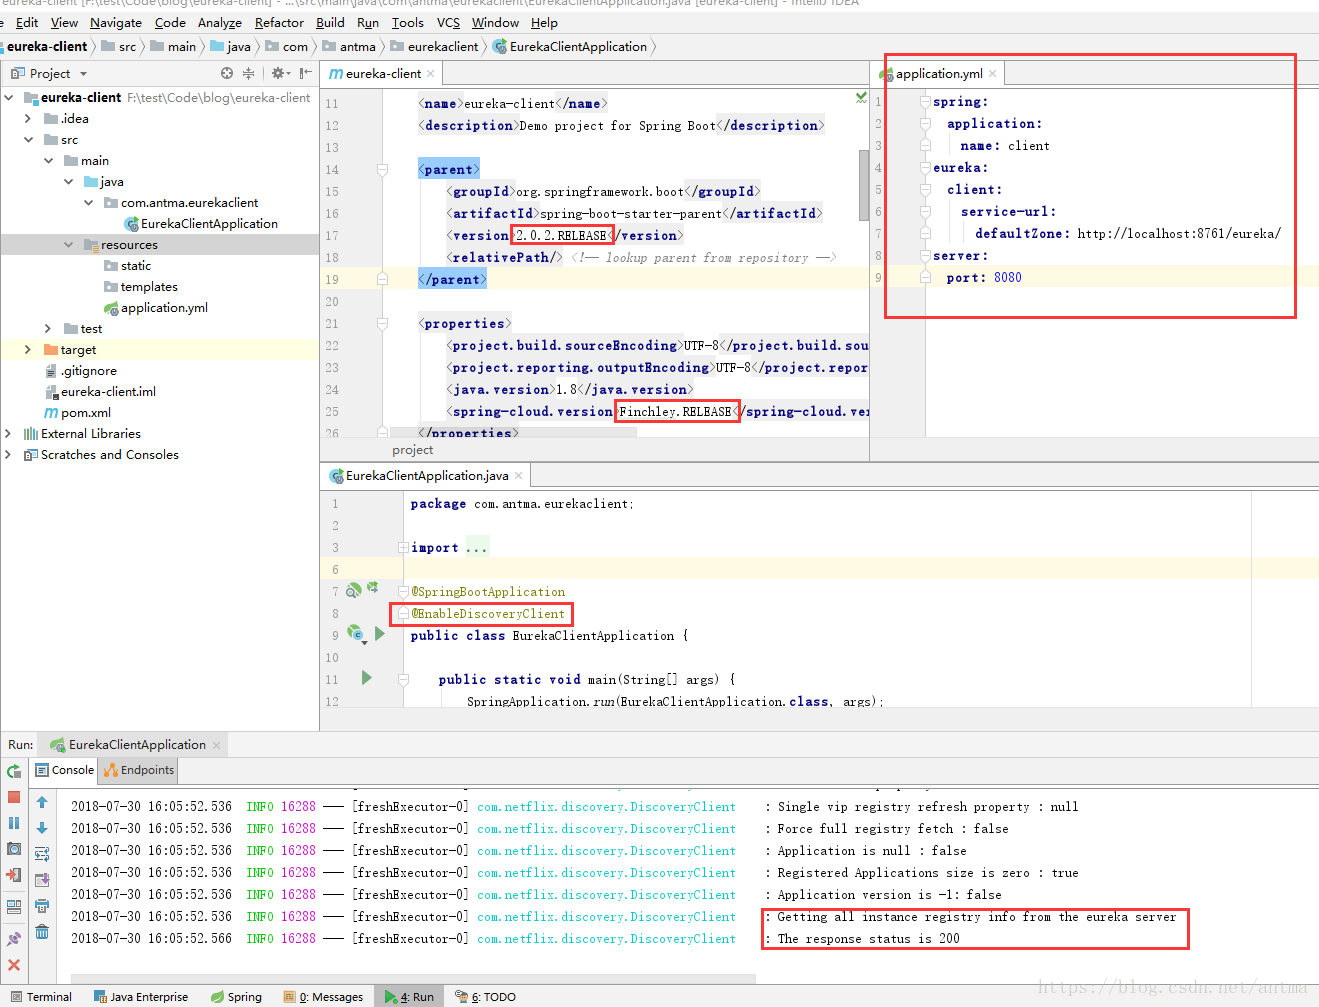Move down the console stack trace with the down arrow
This screenshot has height=1007, width=1319.
tap(42, 828)
